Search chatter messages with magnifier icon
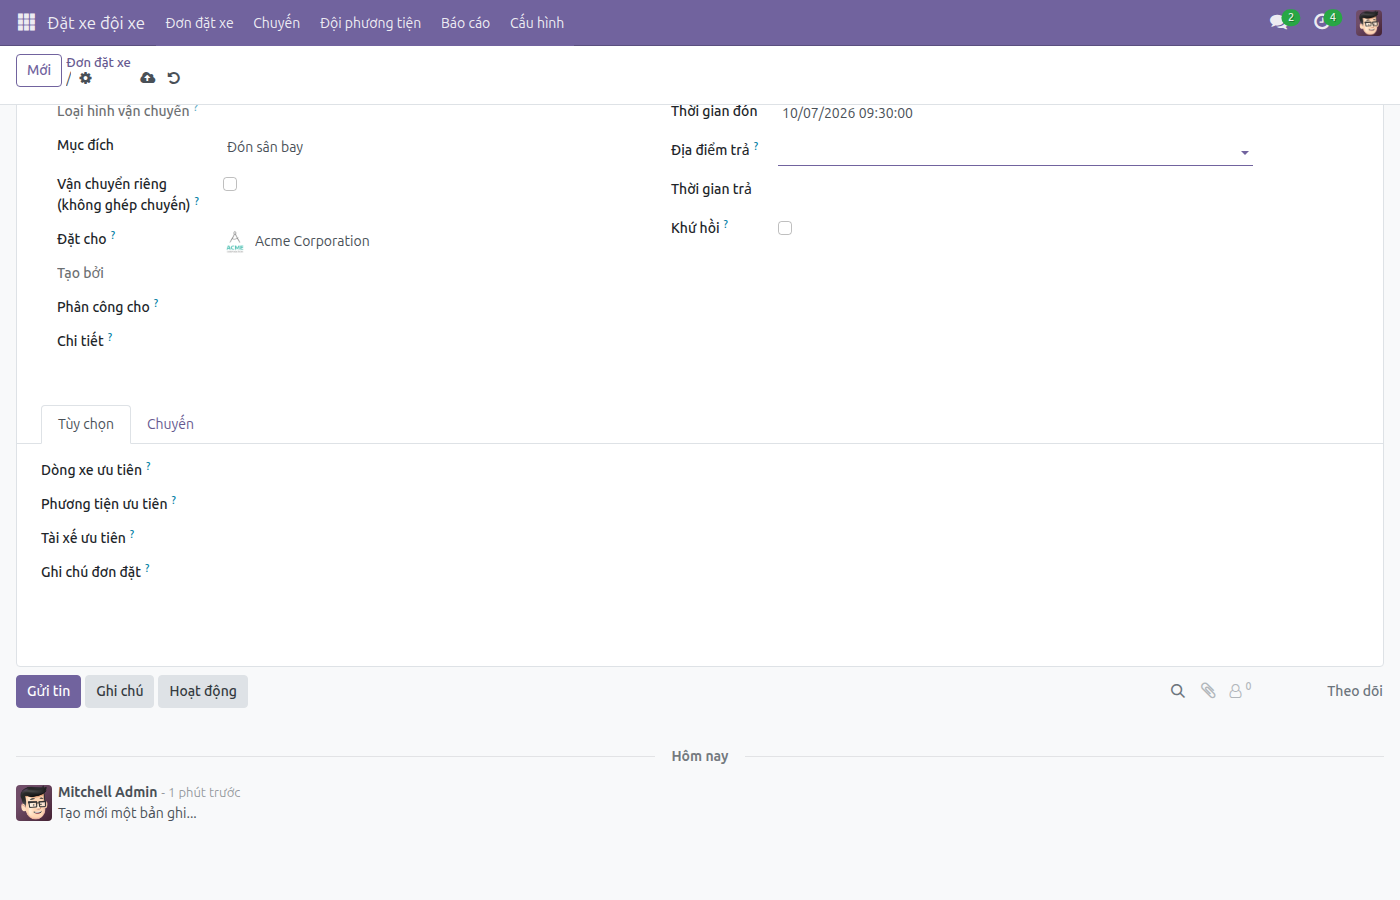Image resolution: width=1400 pixels, height=900 pixels. click(1178, 691)
